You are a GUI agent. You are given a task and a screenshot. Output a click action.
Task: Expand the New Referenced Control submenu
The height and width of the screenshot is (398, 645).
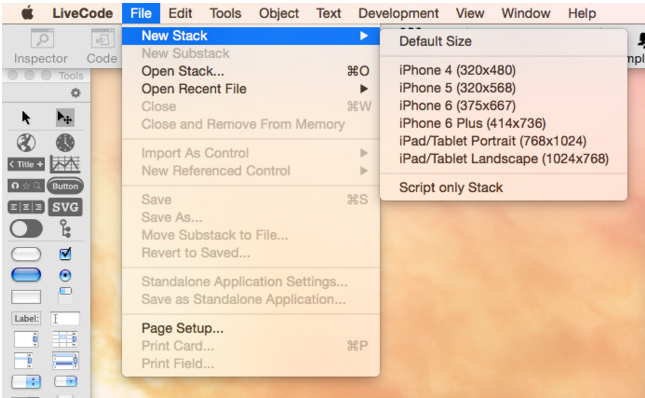pyautogui.click(x=251, y=171)
